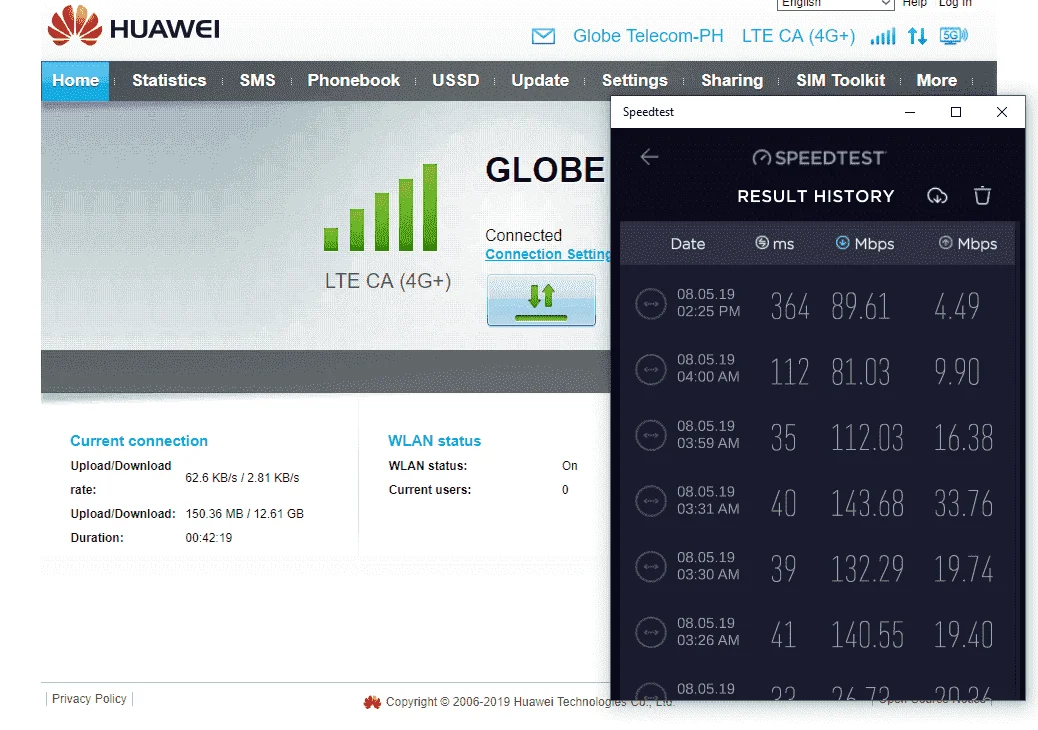Click connection icon for 03:59 AM result
This screenshot has width=1038, height=730.
(x=651, y=435)
